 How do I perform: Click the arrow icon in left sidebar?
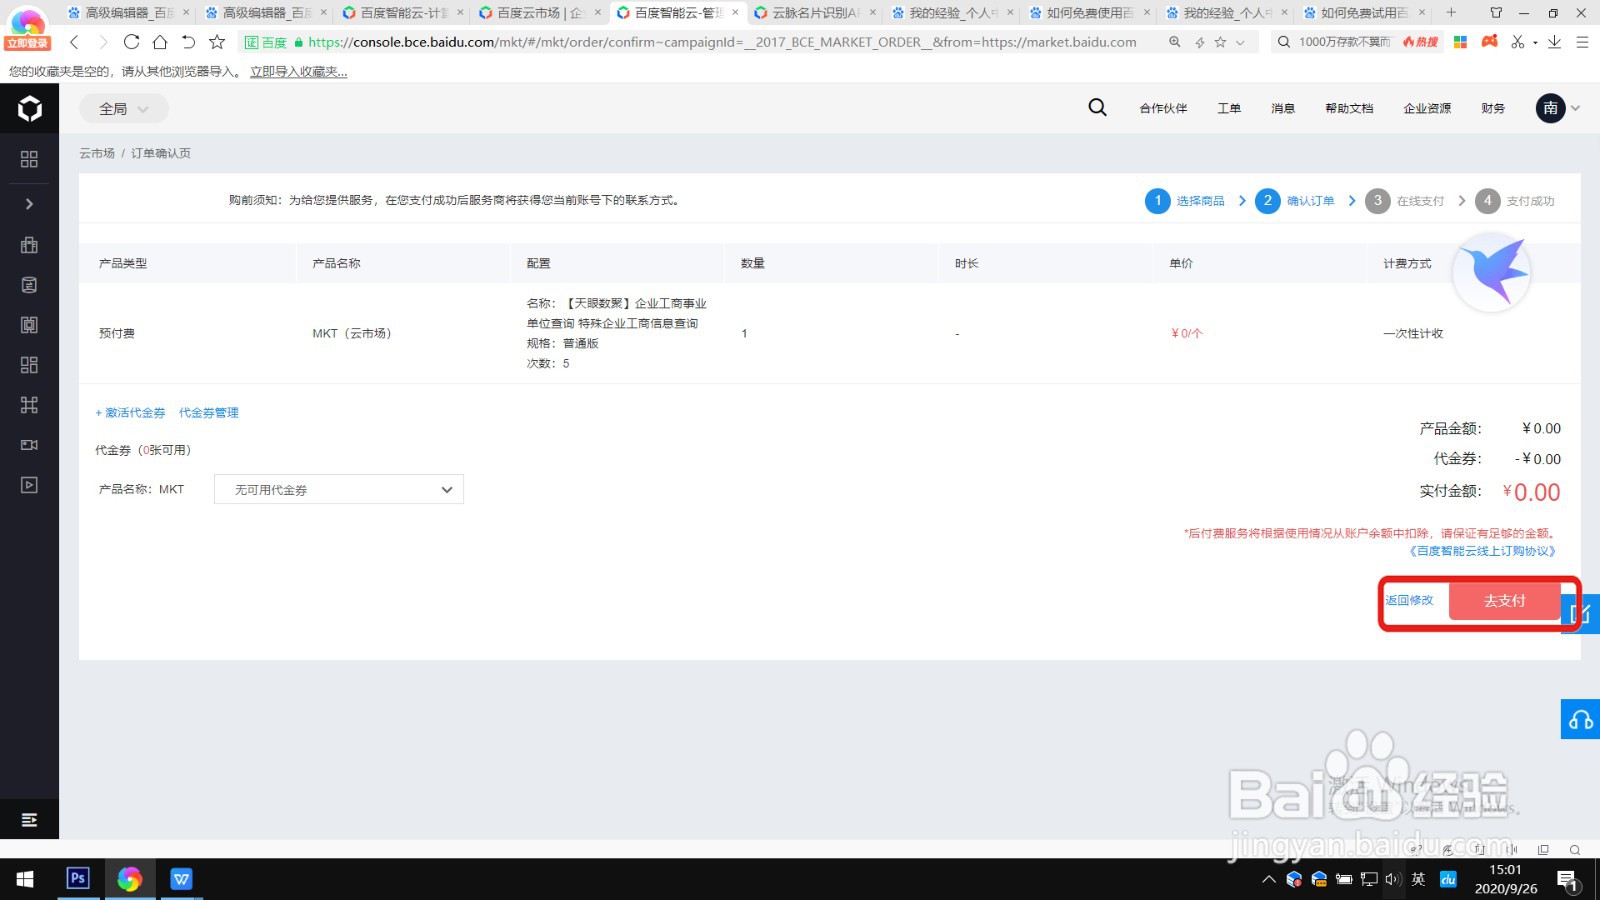click(x=28, y=203)
